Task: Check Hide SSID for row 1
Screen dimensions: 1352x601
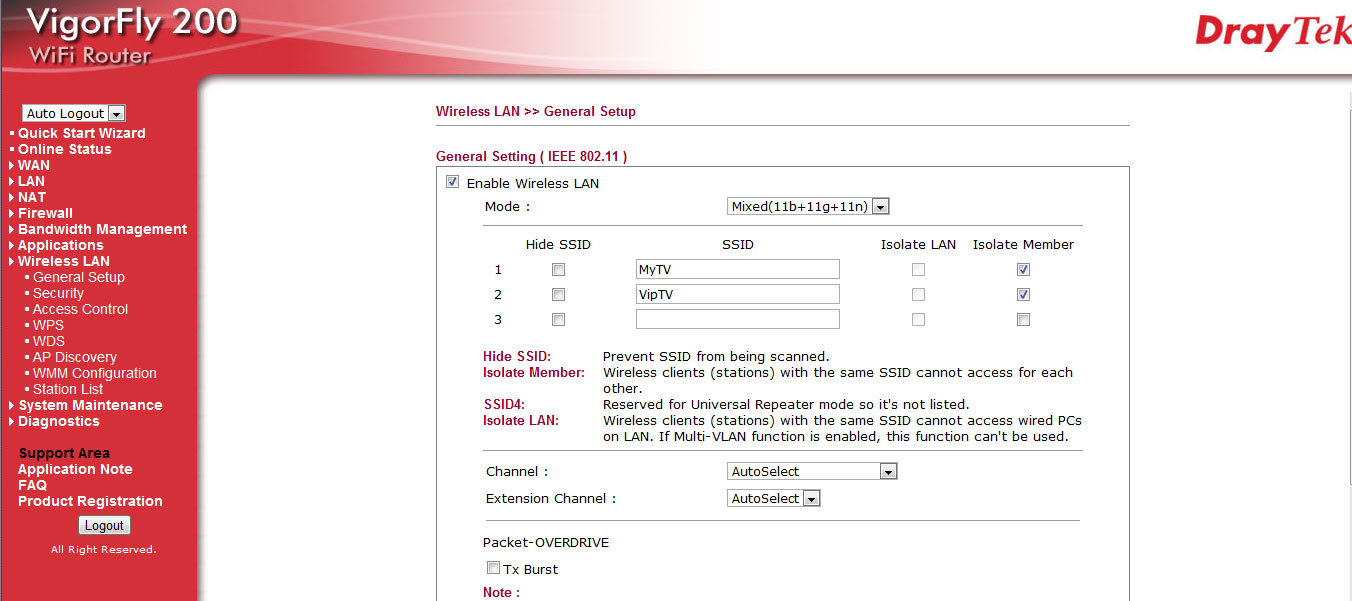Action: pyautogui.click(x=558, y=269)
